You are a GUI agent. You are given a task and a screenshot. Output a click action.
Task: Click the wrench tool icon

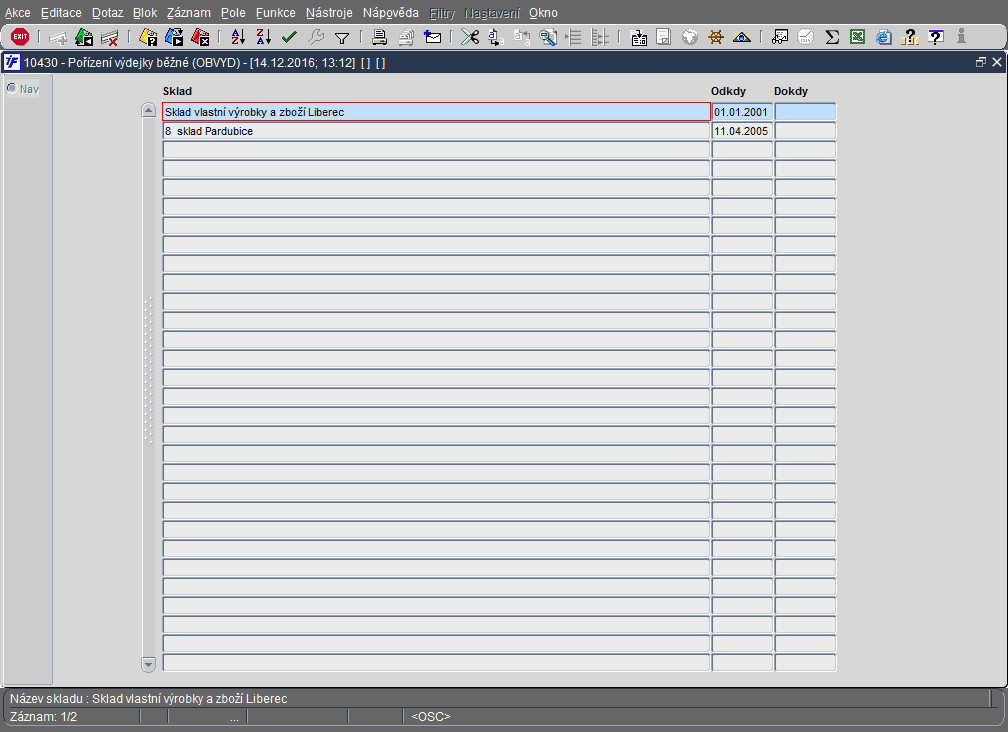[316, 37]
